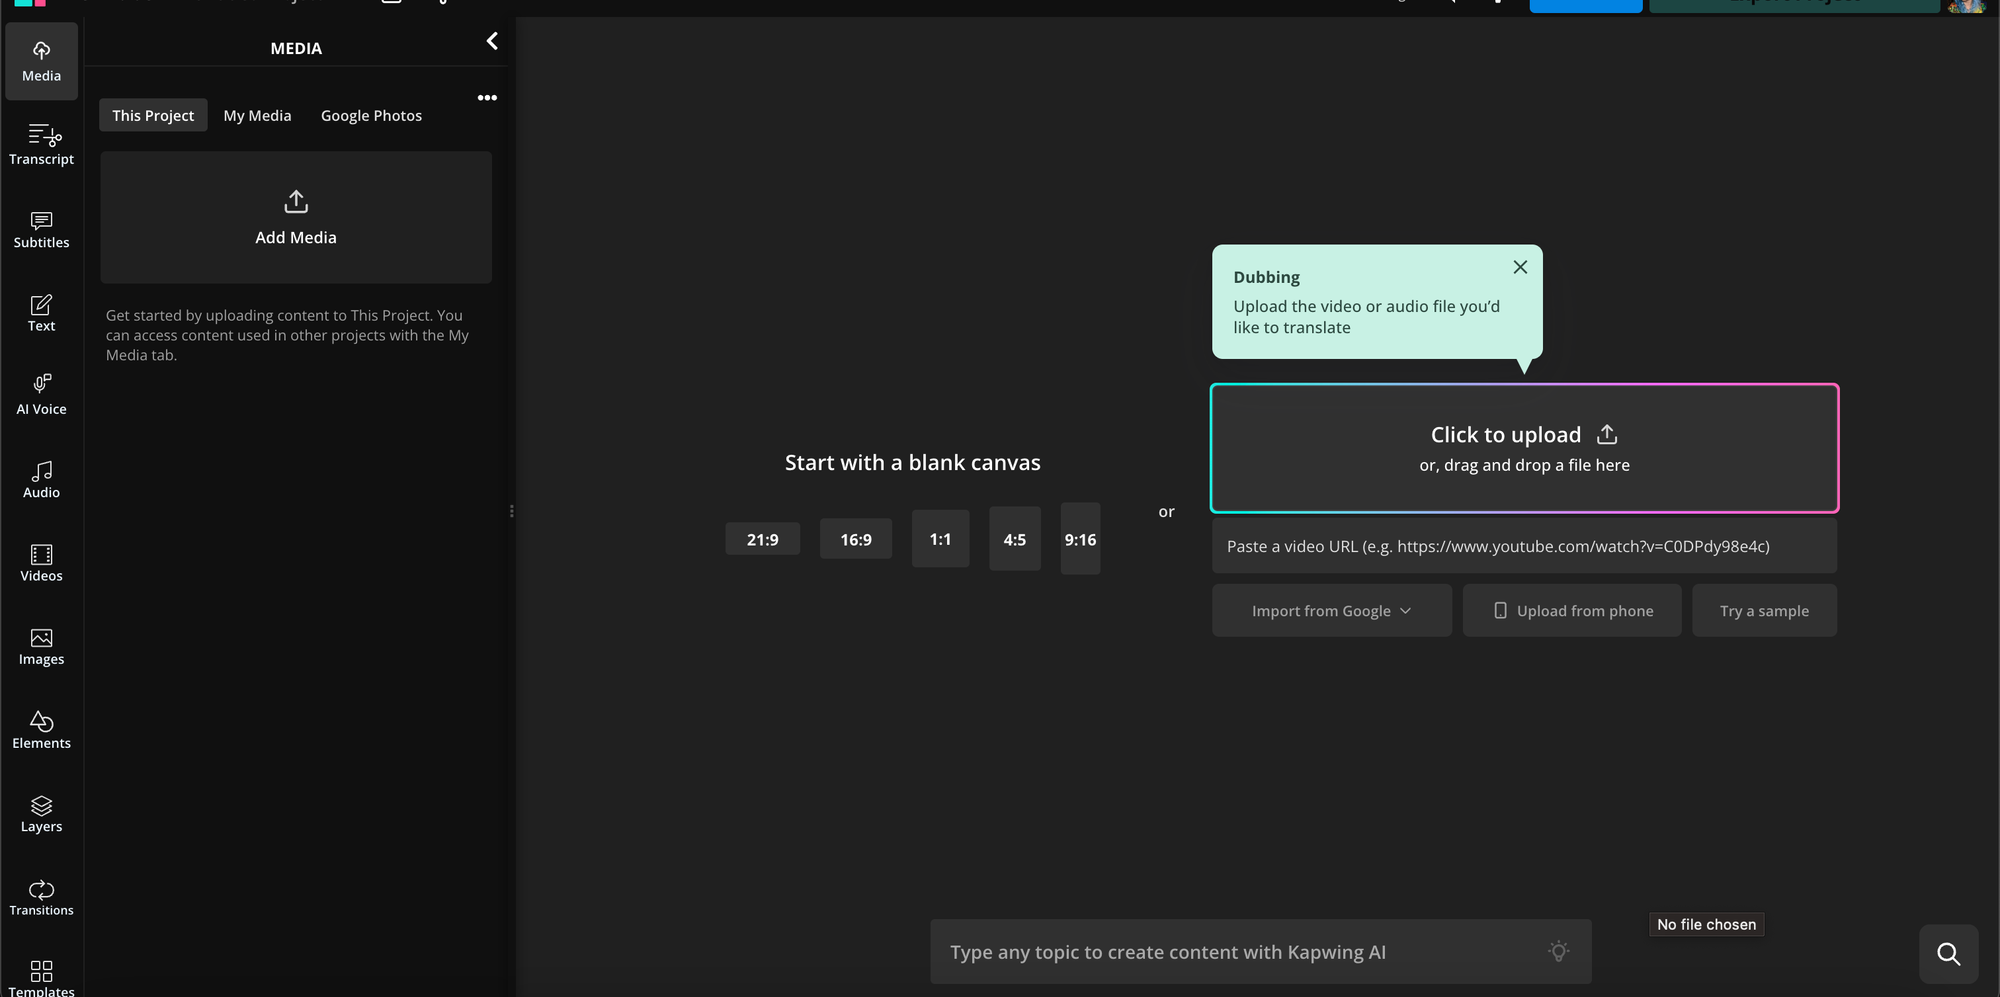
Task: Click Try a sample
Action: [x=1764, y=610]
